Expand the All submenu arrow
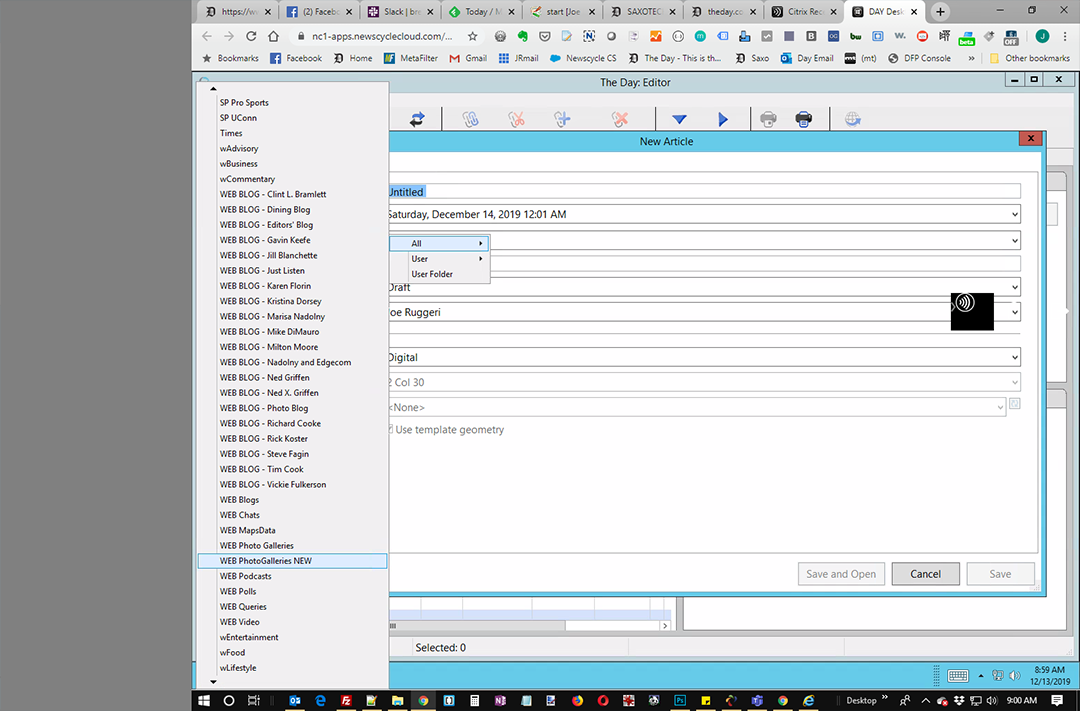Viewport: 1080px width, 711px height. point(481,243)
